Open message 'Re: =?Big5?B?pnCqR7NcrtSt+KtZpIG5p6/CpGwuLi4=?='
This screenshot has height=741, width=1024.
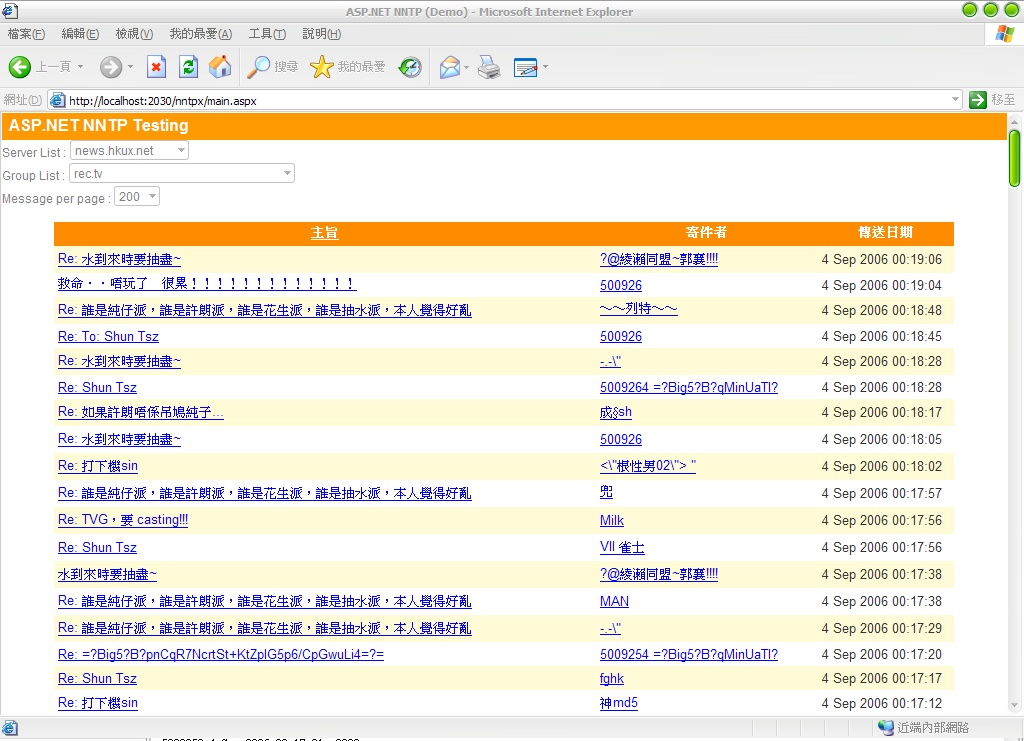point(221,654)
